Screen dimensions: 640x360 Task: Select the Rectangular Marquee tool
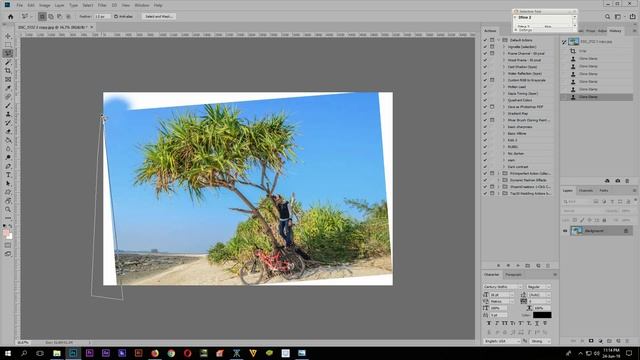click(8, 44)
